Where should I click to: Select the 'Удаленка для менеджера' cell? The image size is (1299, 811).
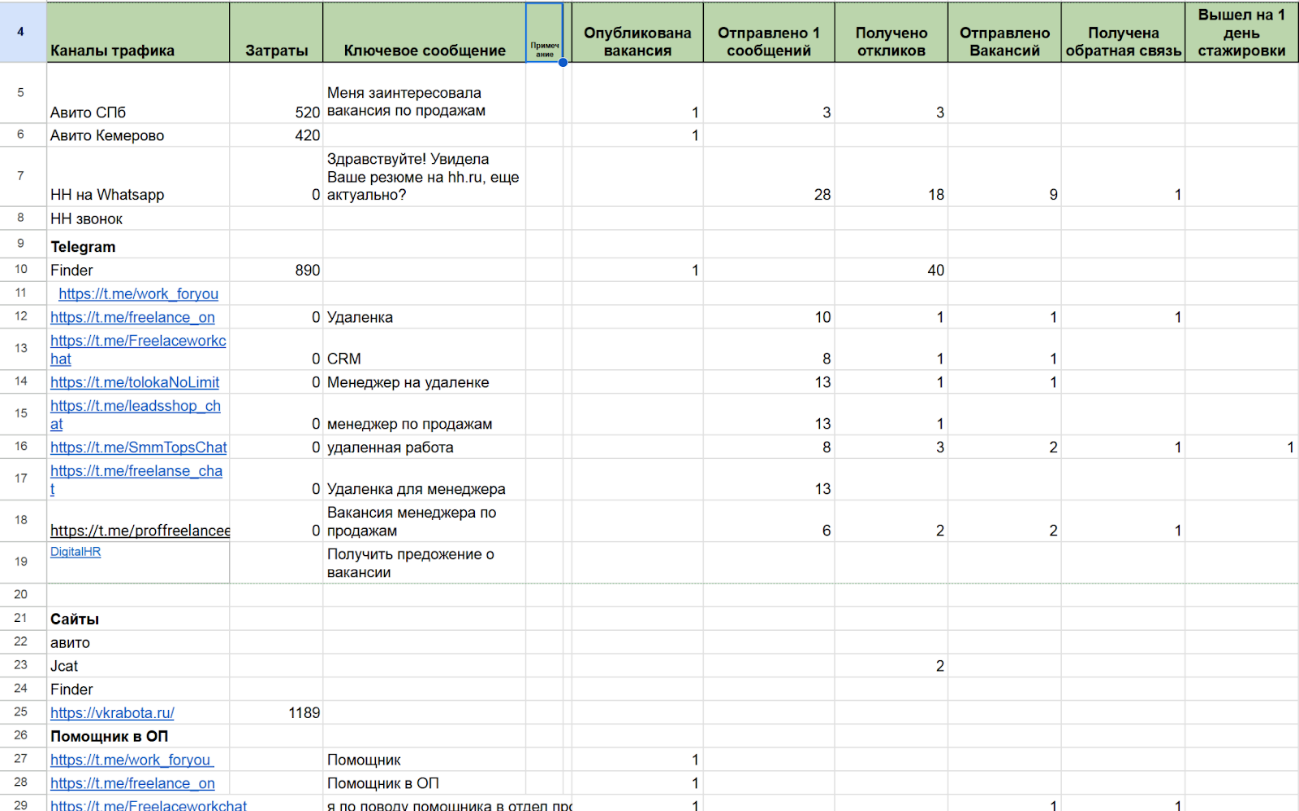point(424,480)
